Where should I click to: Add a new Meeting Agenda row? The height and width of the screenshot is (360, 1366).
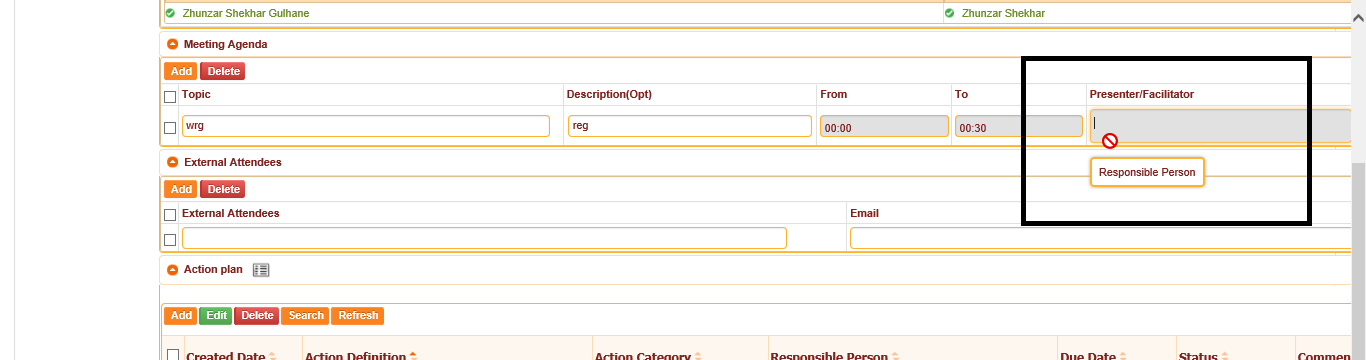tap(181, 71)
